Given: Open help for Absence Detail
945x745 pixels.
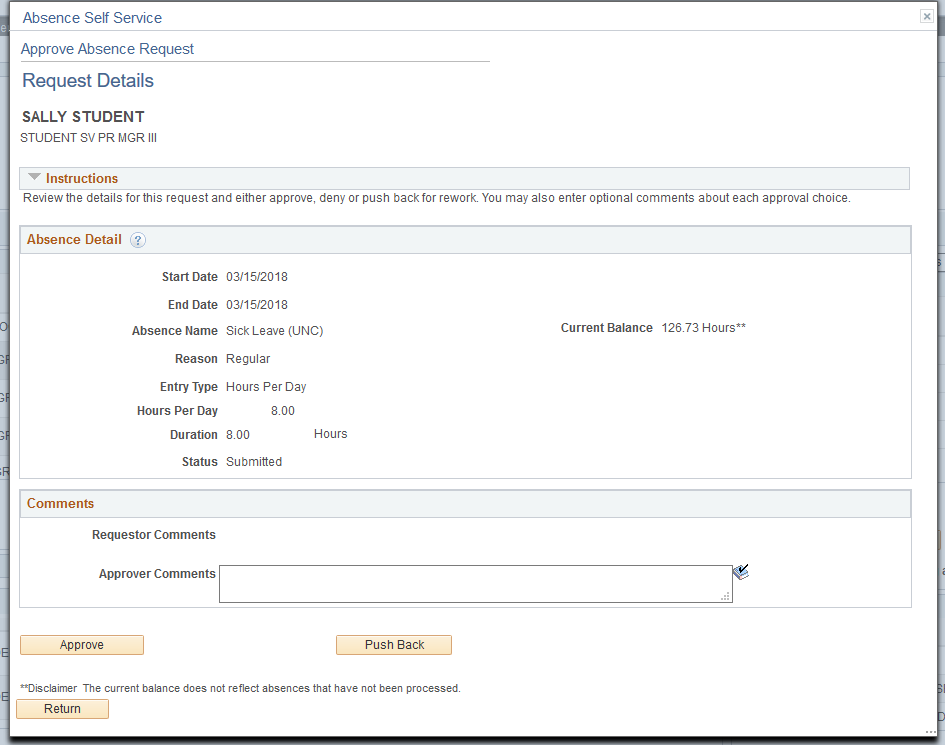Looking at the screenshot, I should (x=138, y=240).
